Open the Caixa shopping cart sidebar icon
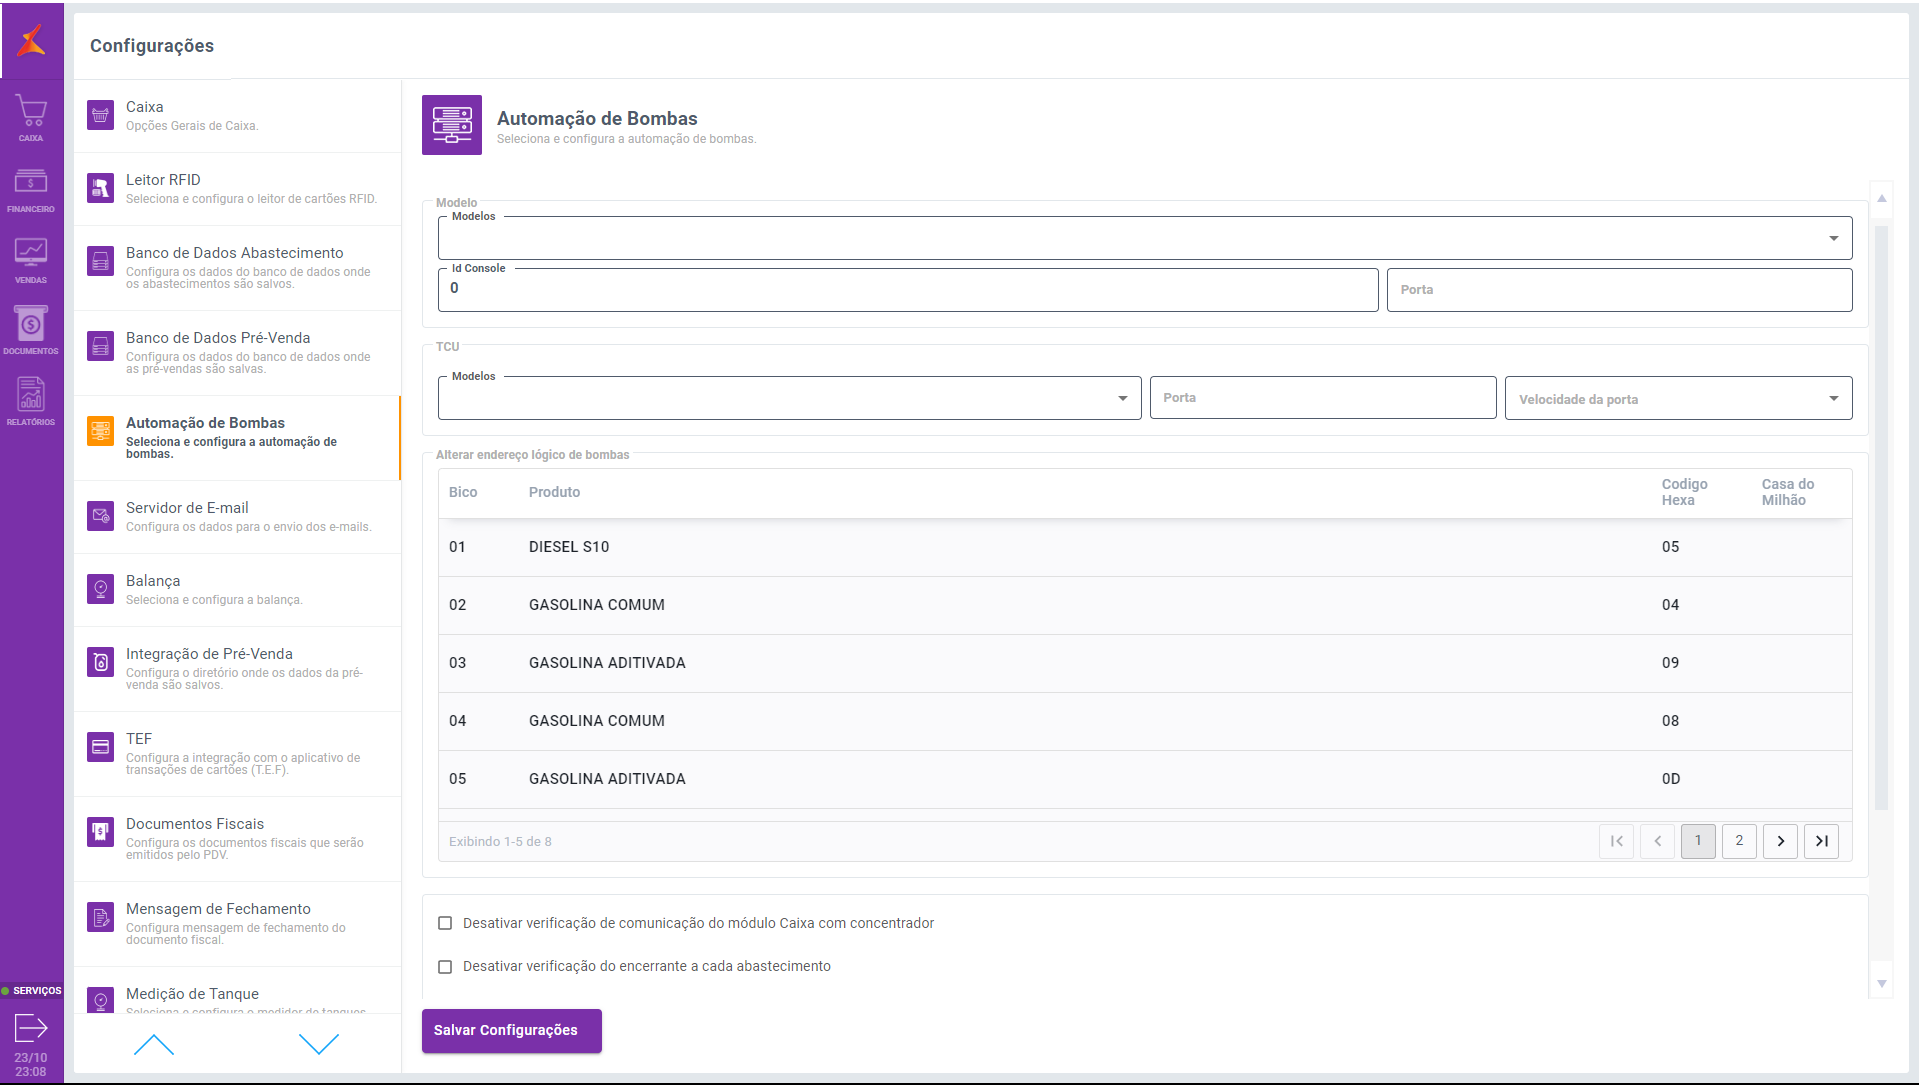 pyautogui.click(x=31, y=117)
